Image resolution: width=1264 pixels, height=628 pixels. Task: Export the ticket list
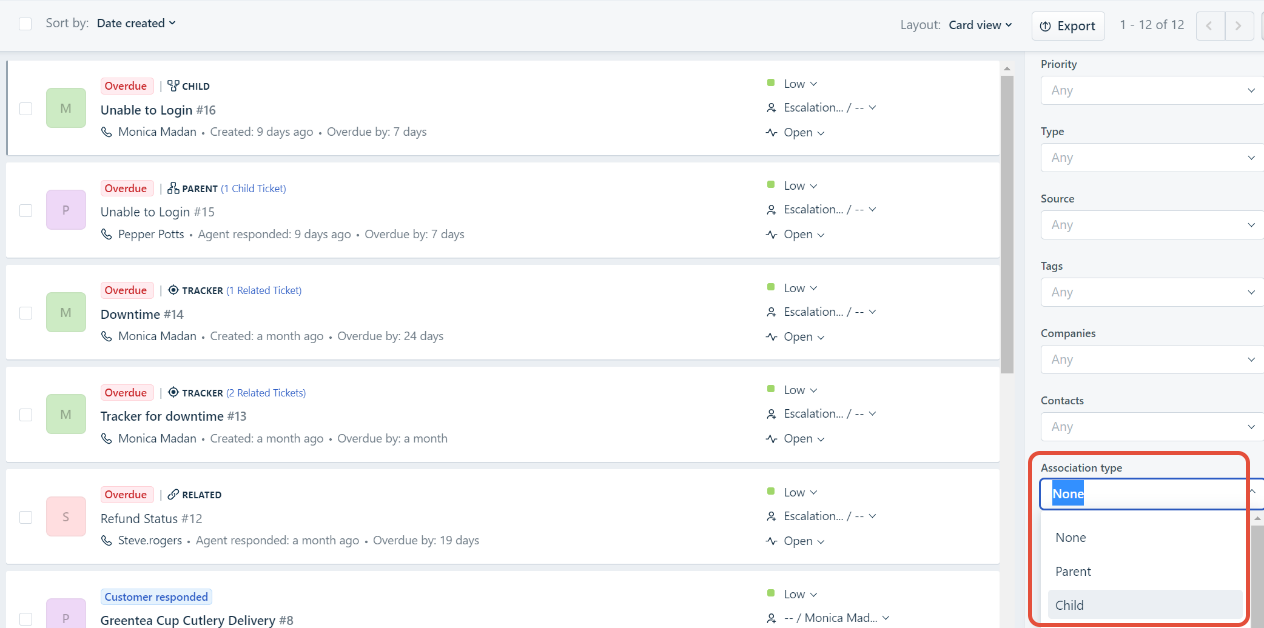click(1068, 26)
